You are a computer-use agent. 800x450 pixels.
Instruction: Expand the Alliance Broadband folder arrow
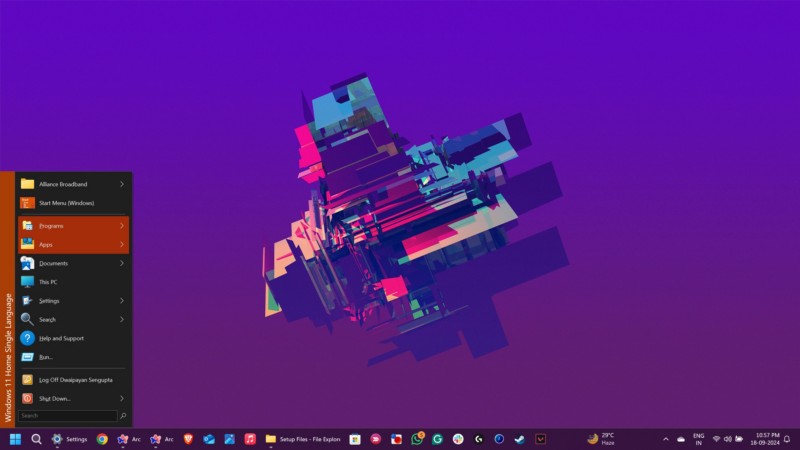(122, 184)
